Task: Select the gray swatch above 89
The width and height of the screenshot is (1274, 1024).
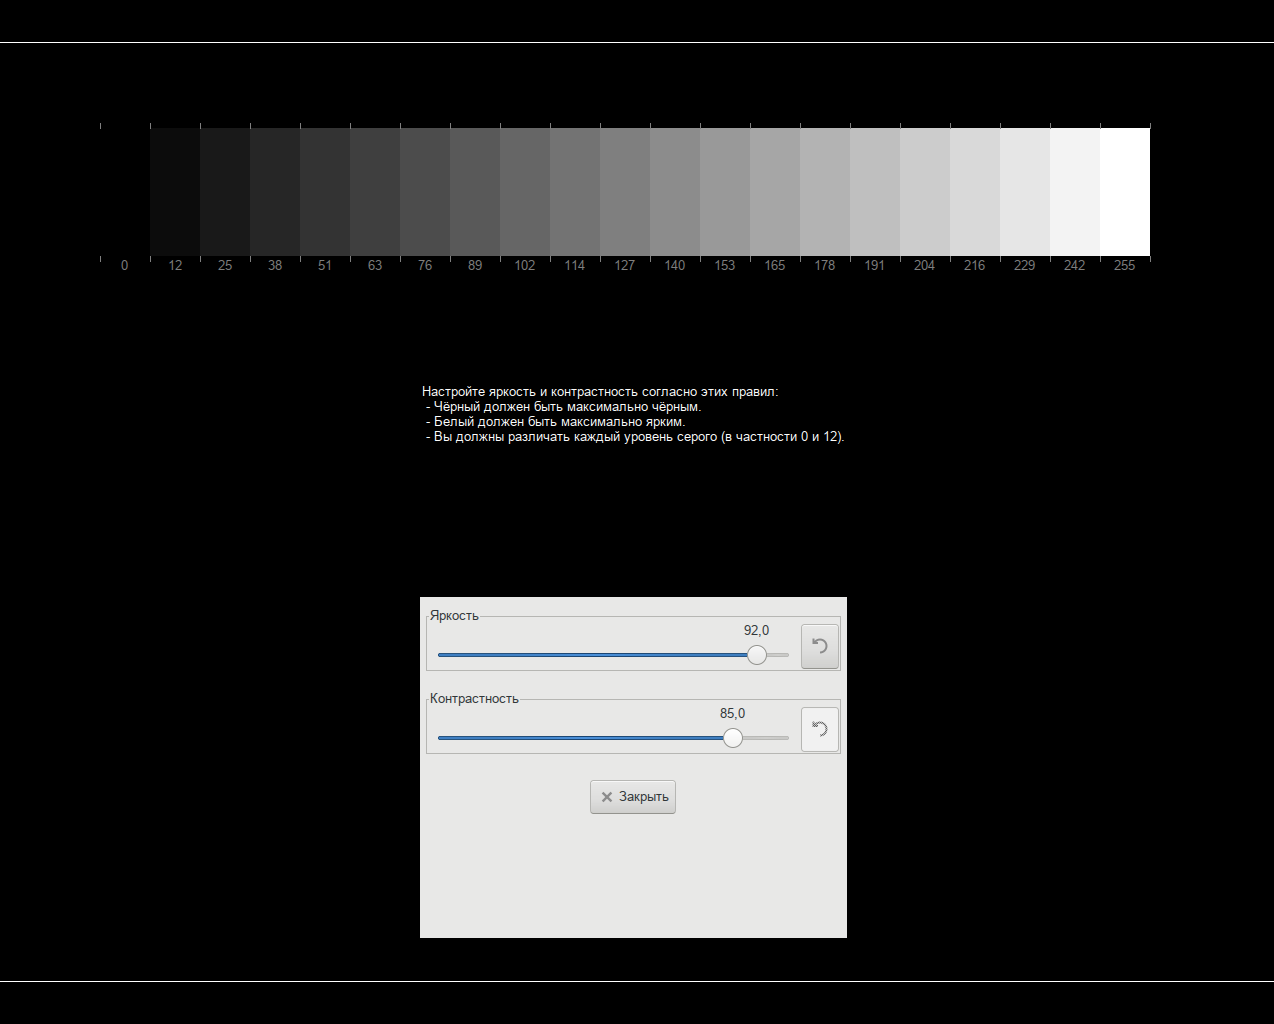Action: [x=475, y=192]
